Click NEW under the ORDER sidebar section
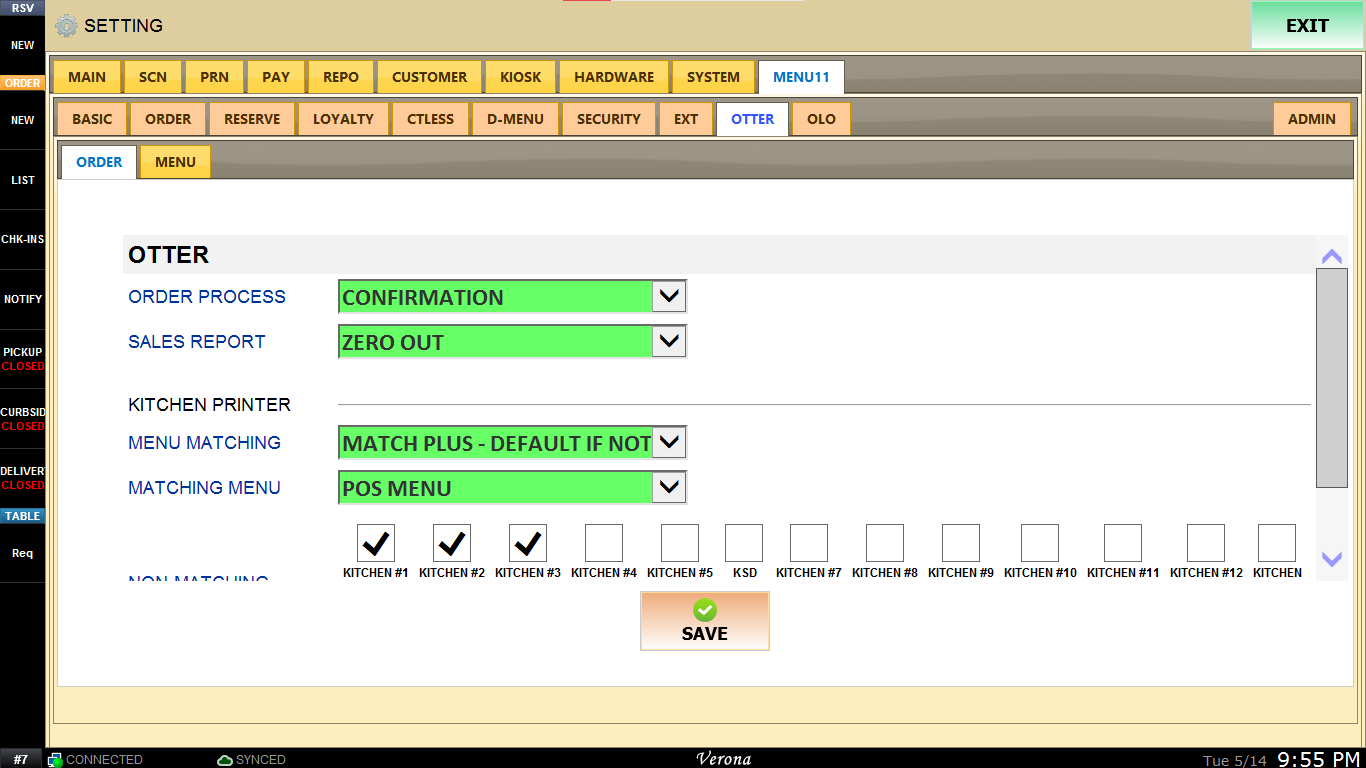Image resolution: width=1366 pixels, height=768 pixels. point(23,120)
